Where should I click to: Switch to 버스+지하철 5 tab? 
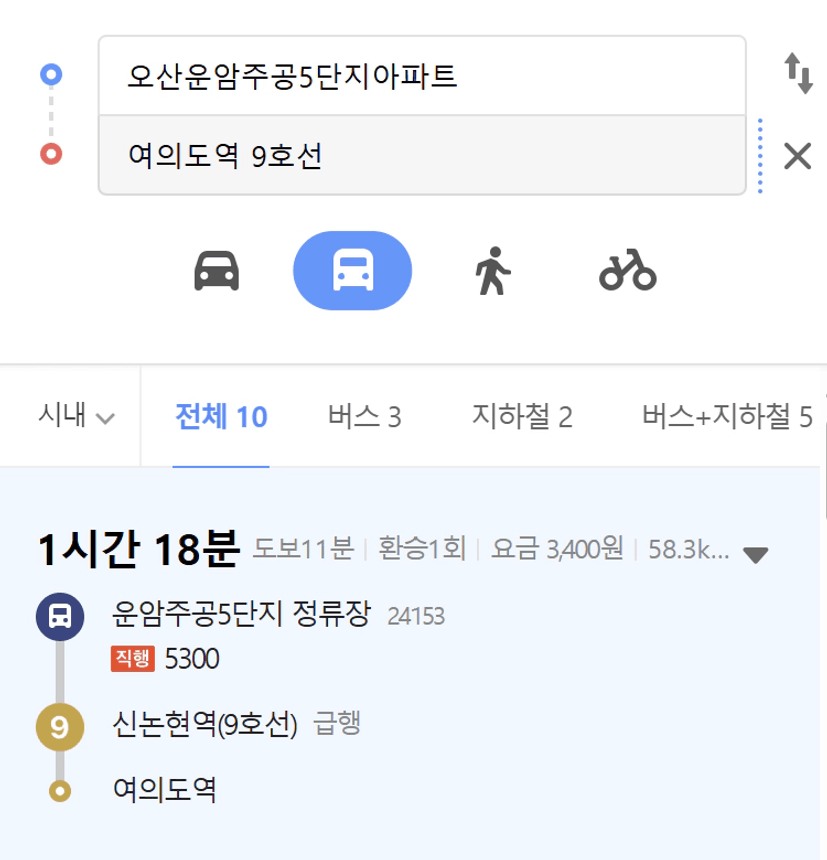click(x=727, y=416)
